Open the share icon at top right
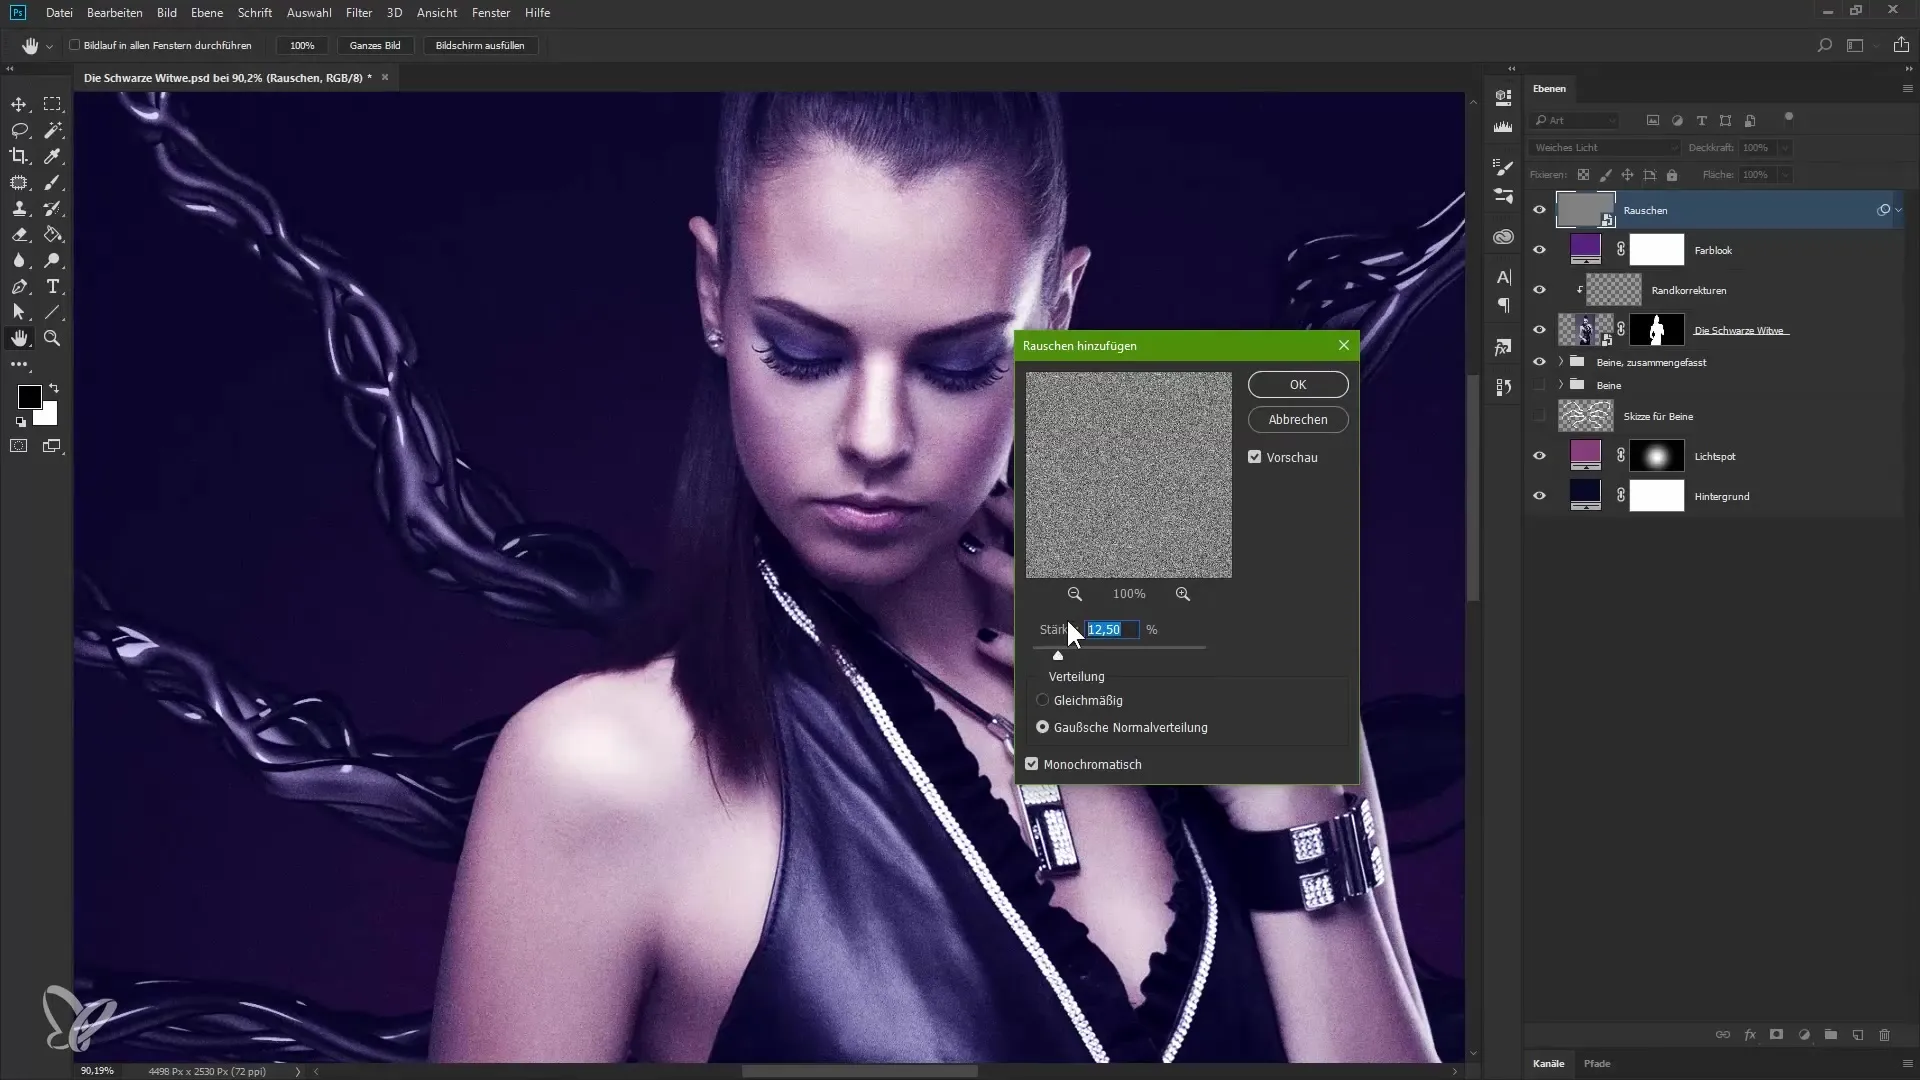The width and height of the screenshot is (1920, 1080). (1901, 45)
